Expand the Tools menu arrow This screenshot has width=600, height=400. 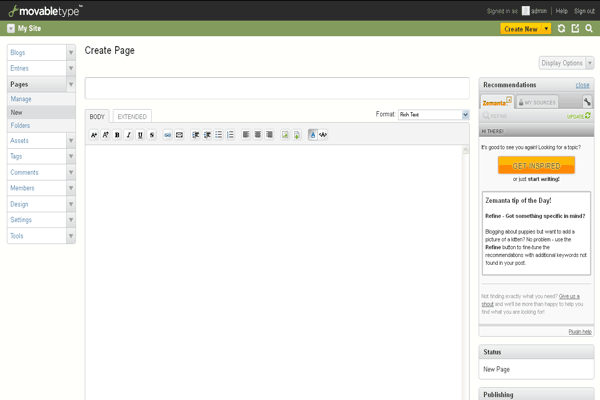[71, 236]
